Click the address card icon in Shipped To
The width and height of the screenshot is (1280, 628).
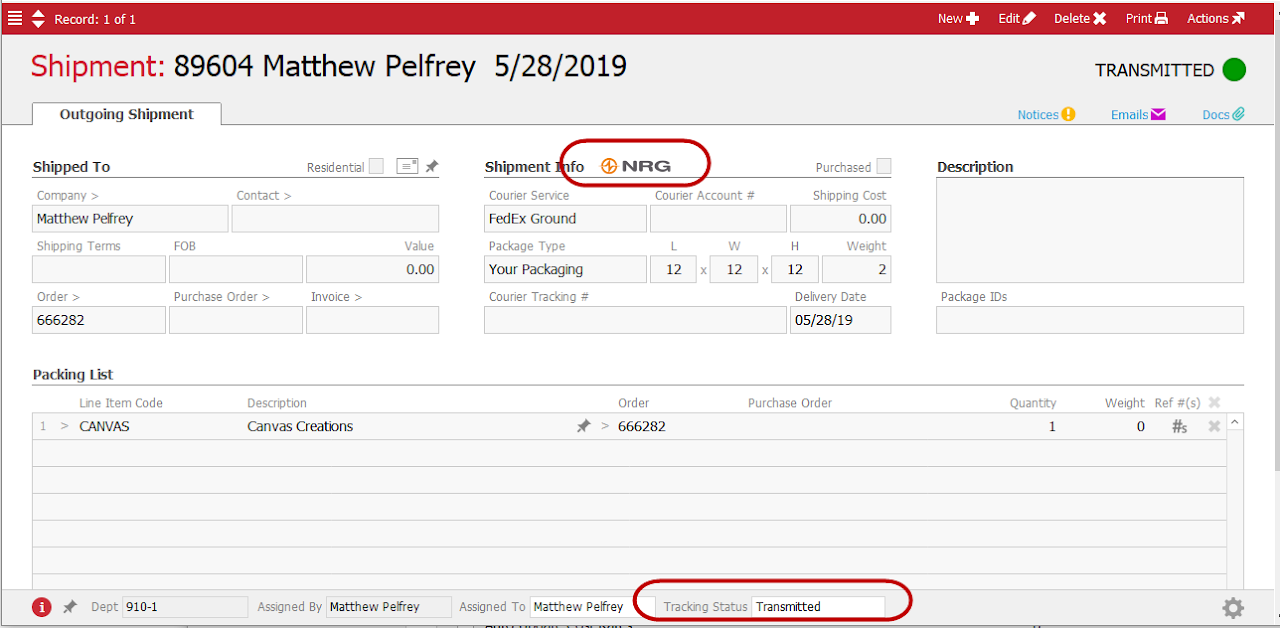[x=407, y=167]
